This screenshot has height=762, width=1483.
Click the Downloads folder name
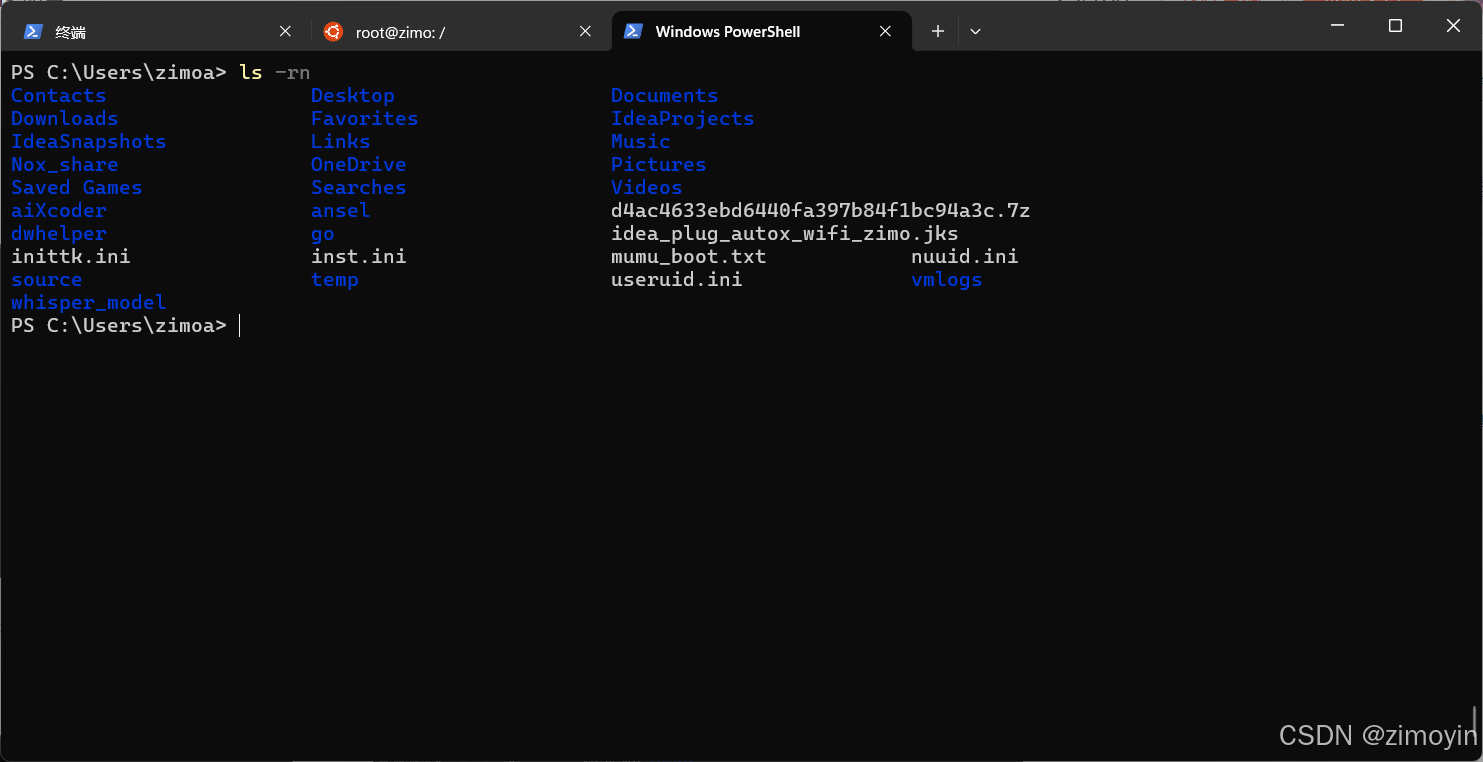(64, 119)
